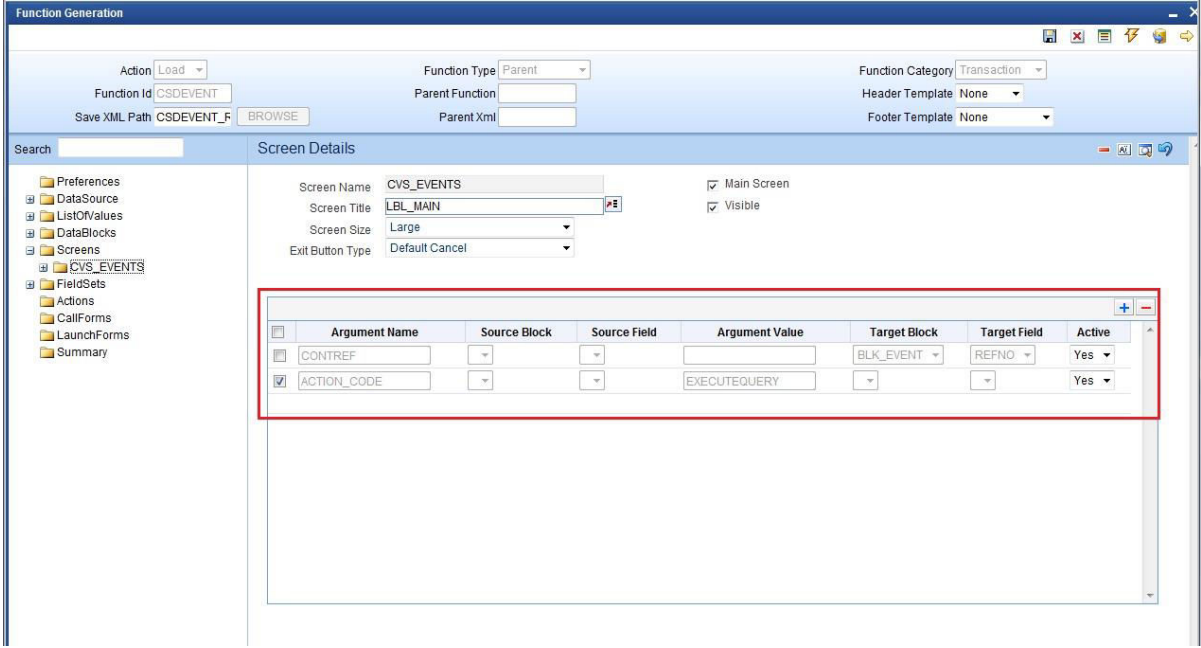The width and height of the screenshot is (1201, 648).
Task: Open the Footer Template dropdown
Action: click(1005, 117)
